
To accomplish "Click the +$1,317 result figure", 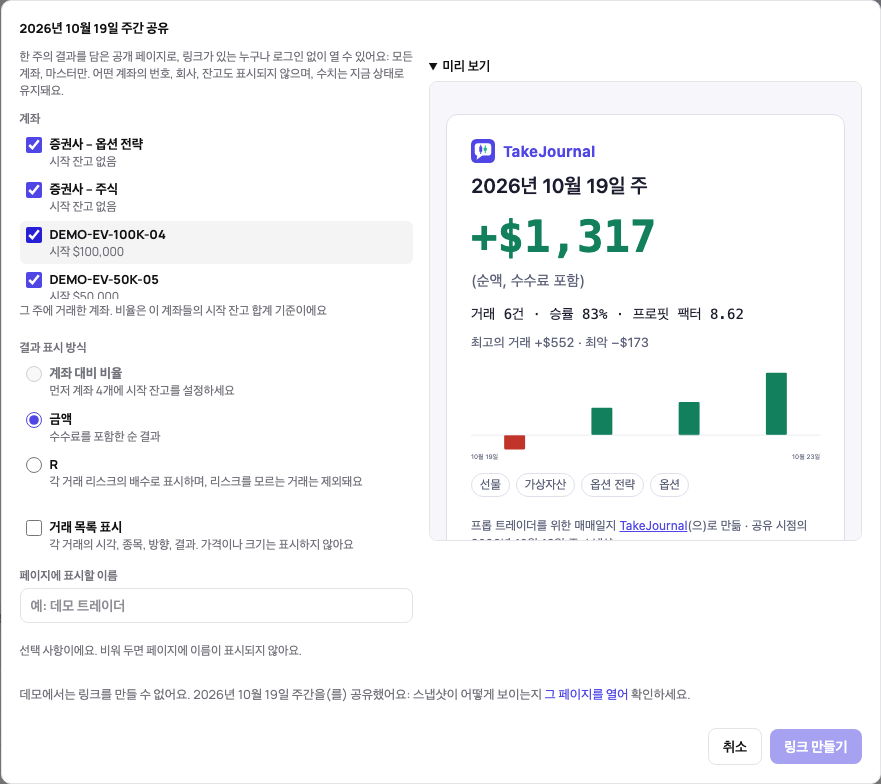I will pyautogui.click(x=563, y=237).
